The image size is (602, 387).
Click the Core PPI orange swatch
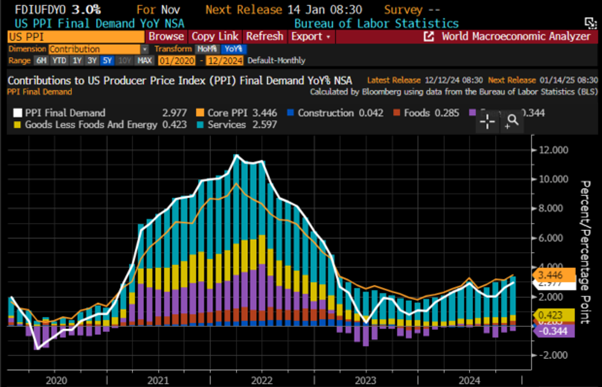200,113
